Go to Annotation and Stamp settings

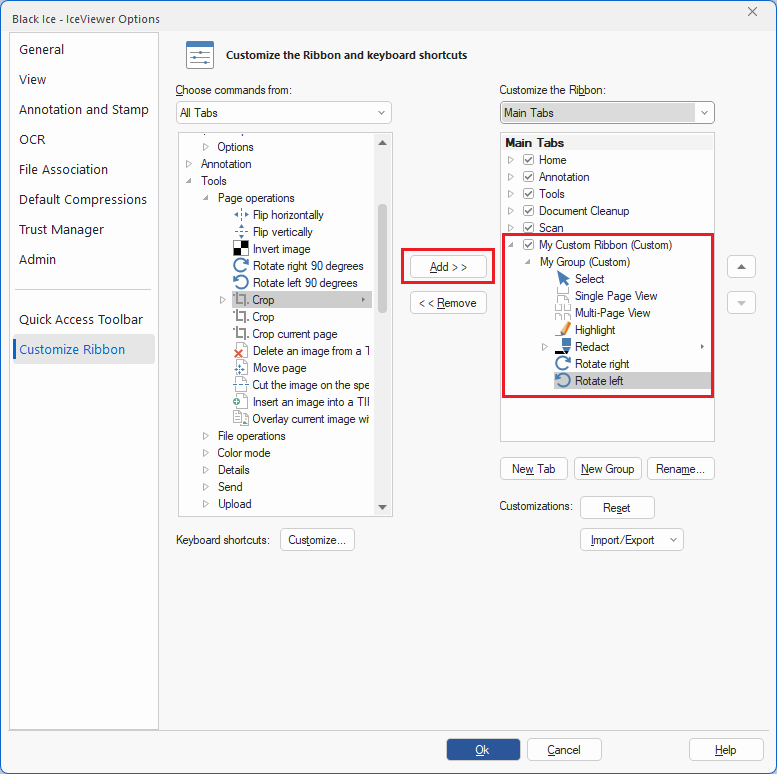[84, 110]
